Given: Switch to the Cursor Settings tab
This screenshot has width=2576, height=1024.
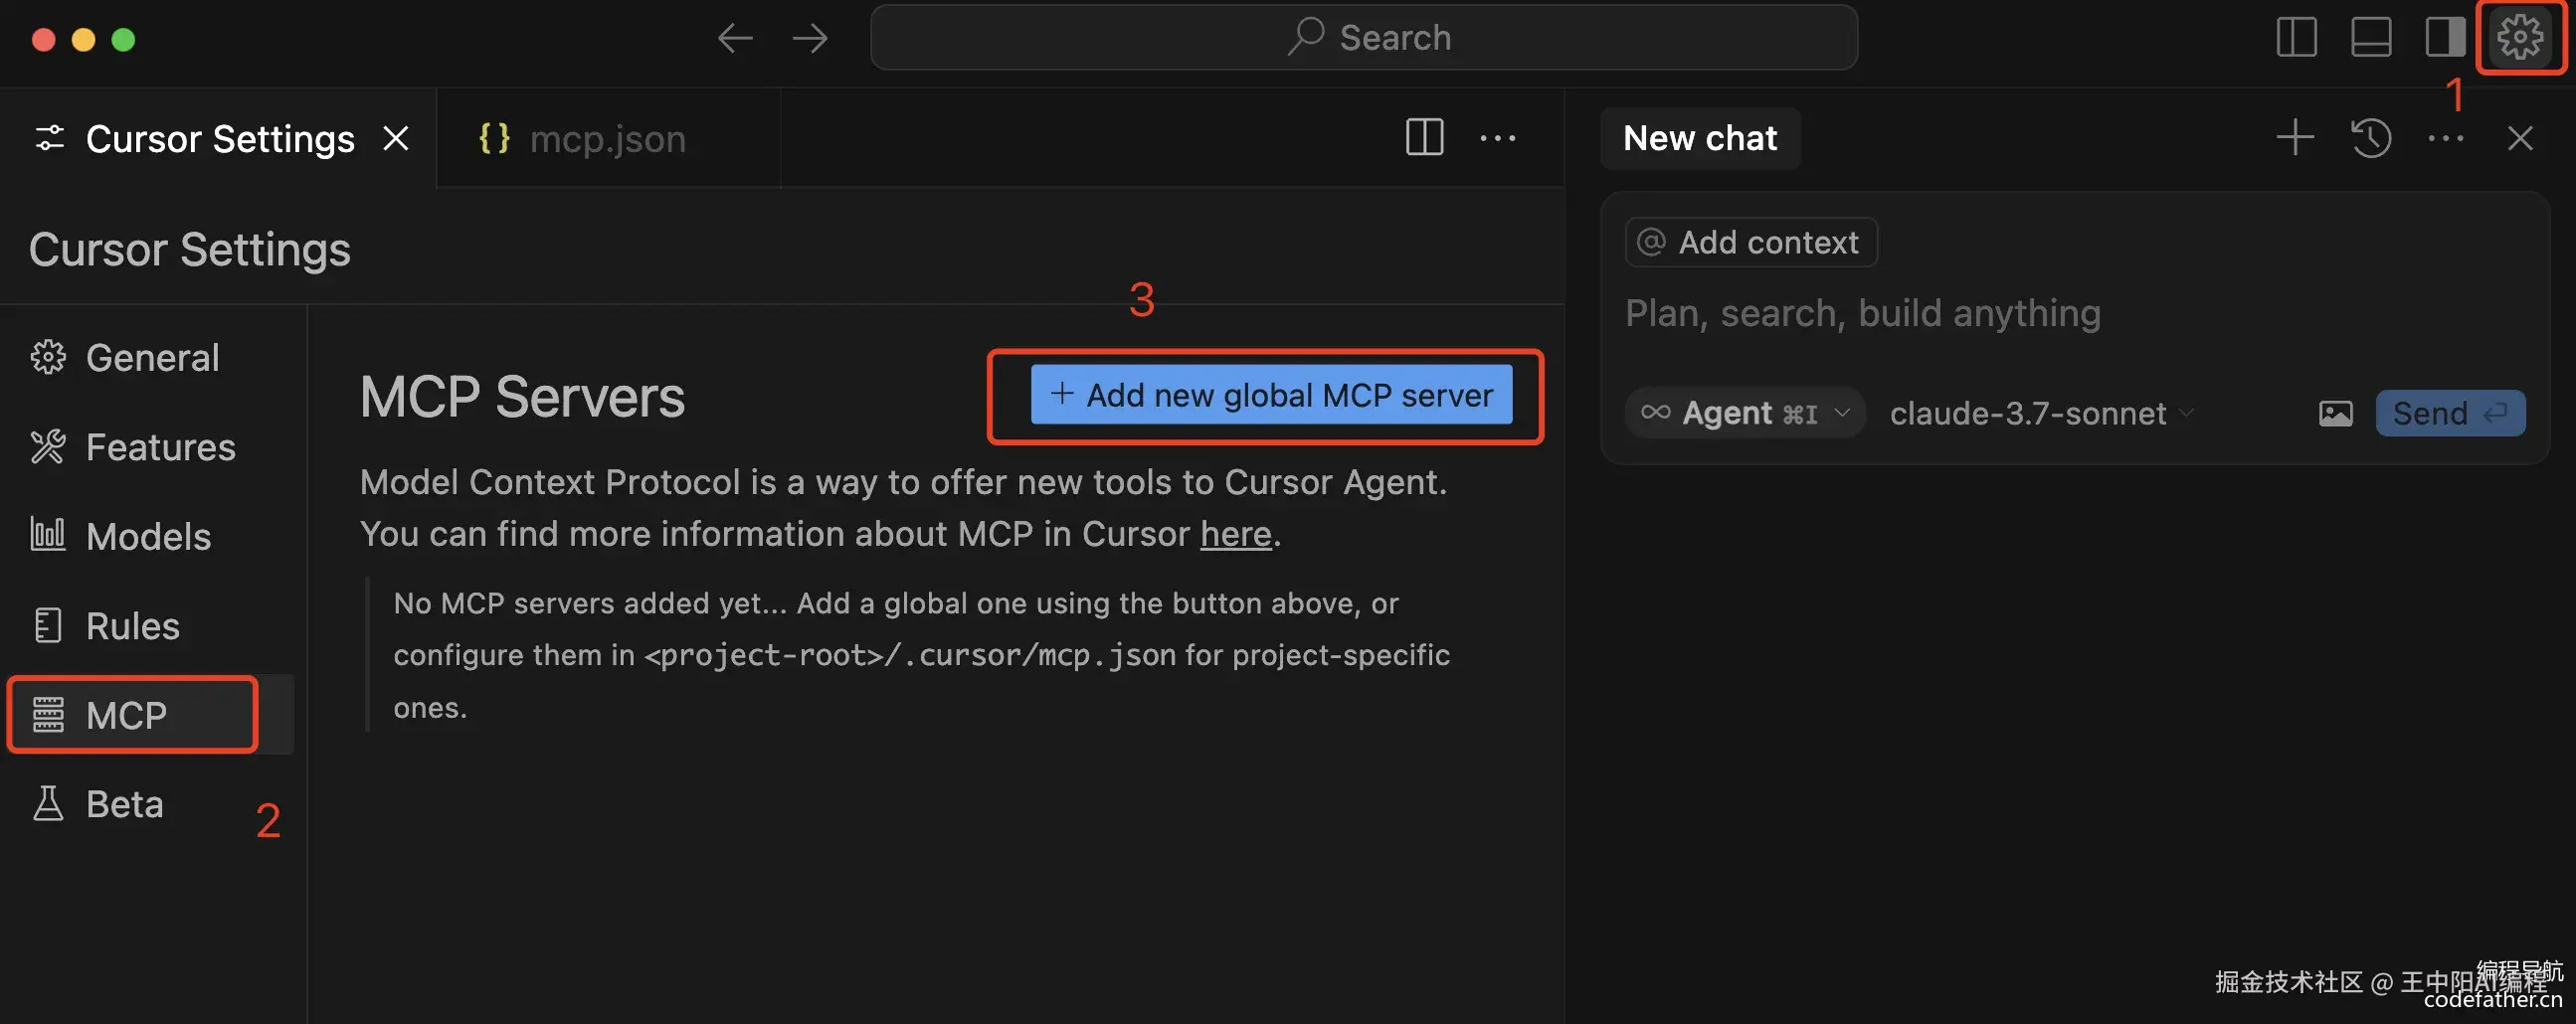Looking at the screenshot, I should [x=219, y=138].
